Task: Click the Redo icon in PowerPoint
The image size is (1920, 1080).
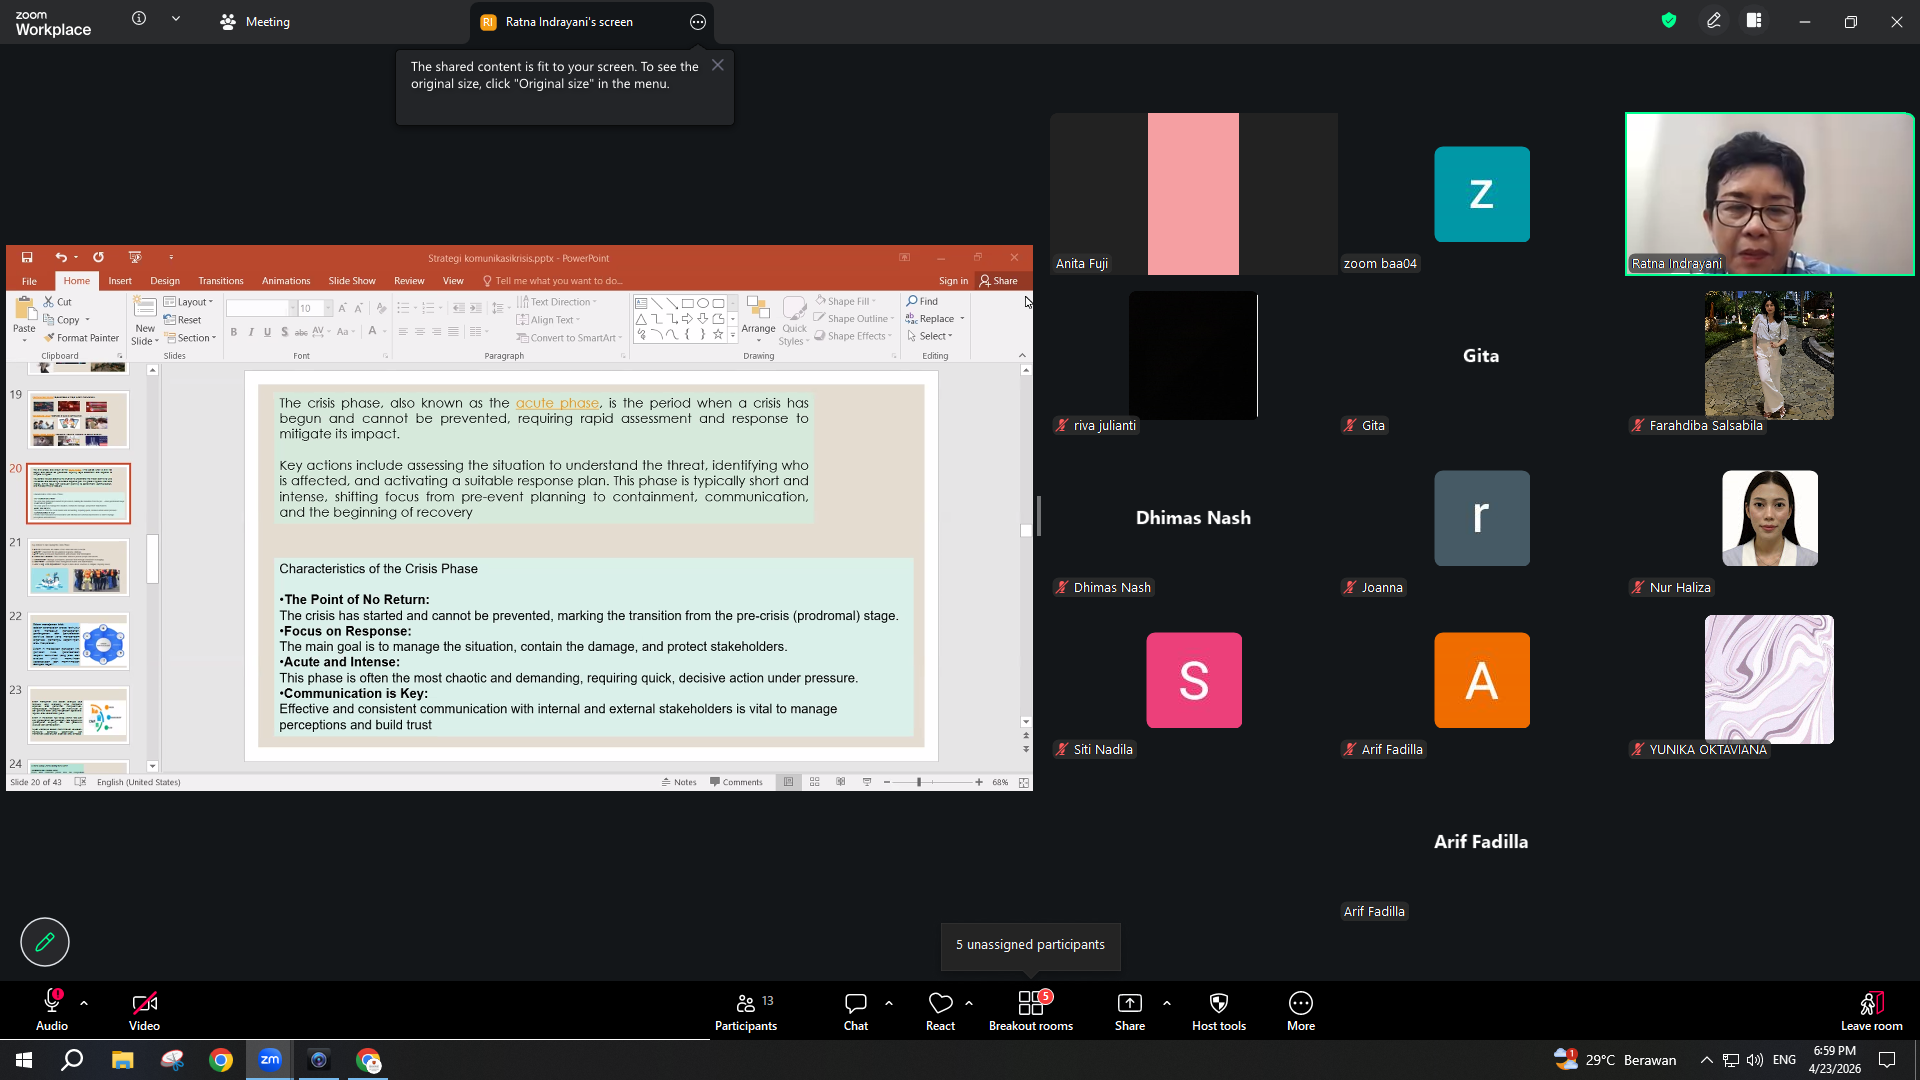Action: point(98,257)
